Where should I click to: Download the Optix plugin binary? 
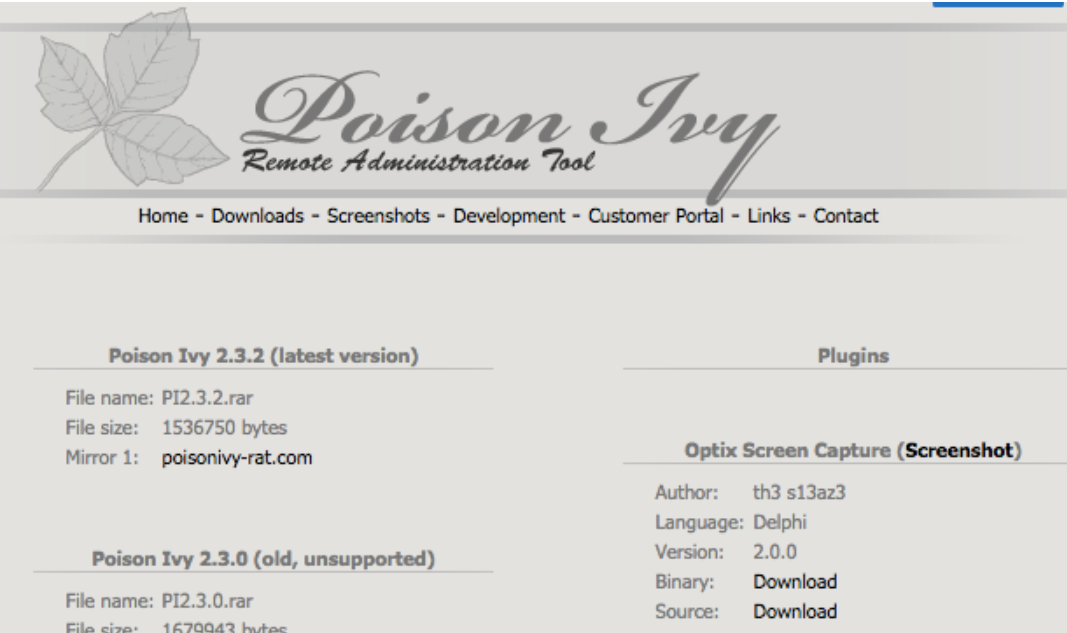pyautogui.click(x=795, y=582)
